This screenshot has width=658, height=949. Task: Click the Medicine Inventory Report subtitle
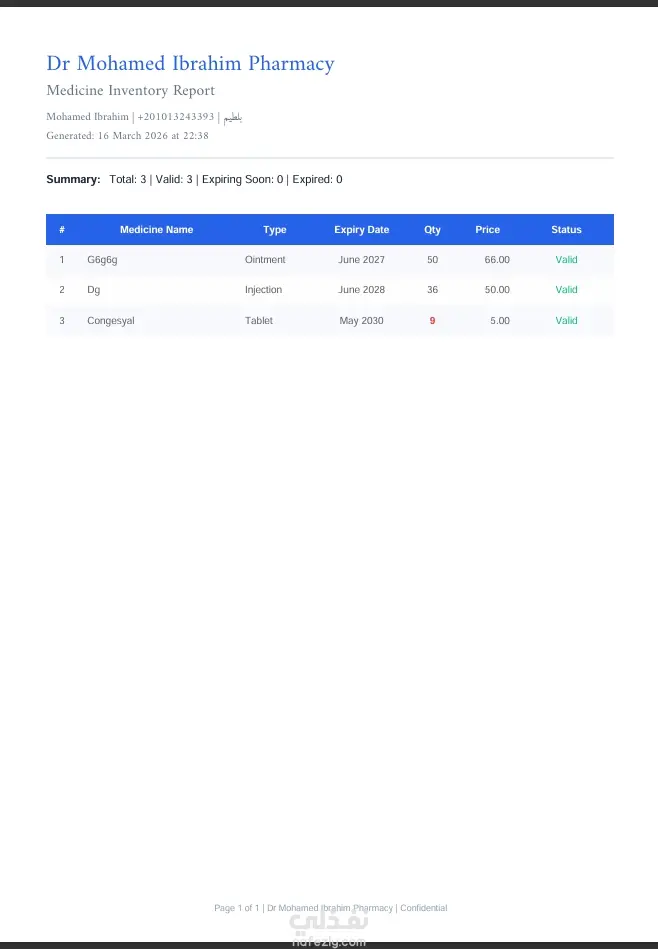(x=130, y=91)
